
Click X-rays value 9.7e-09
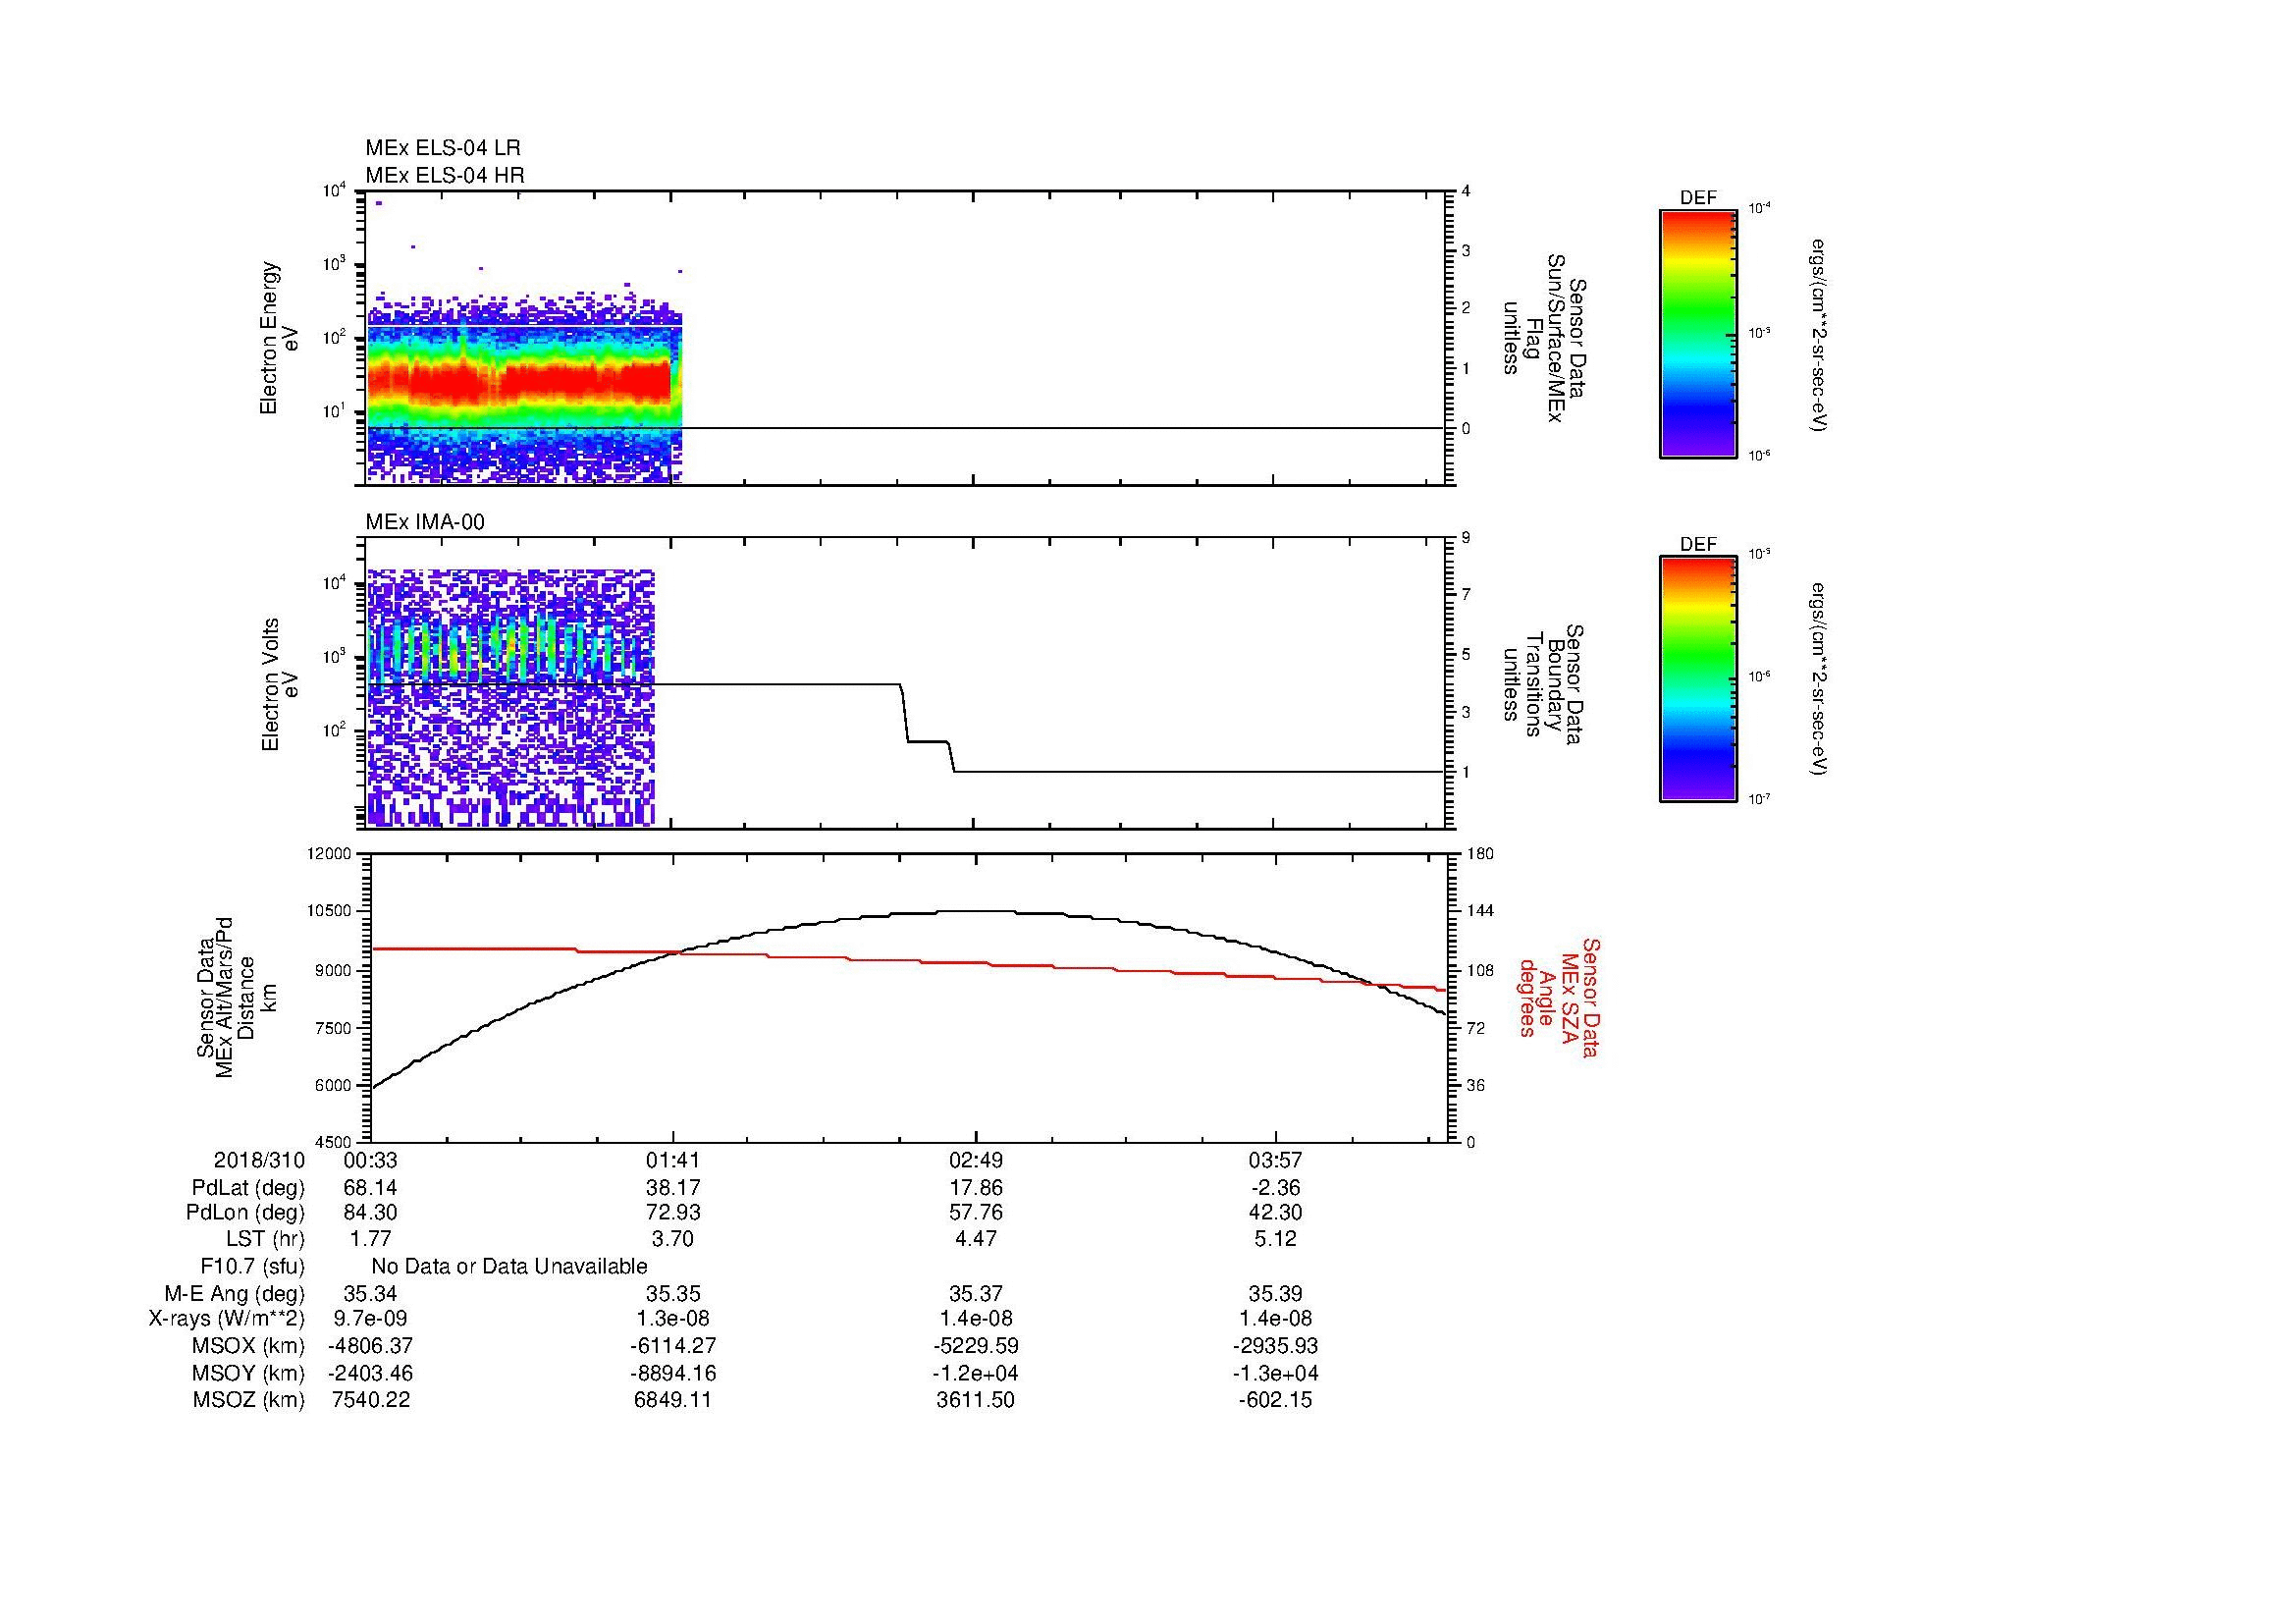371,1319
